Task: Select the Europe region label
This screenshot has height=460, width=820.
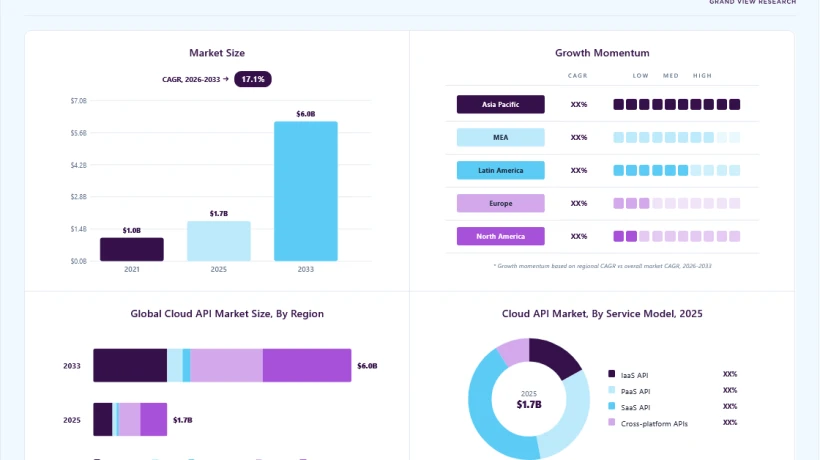Action: click(x=500, y=203)
